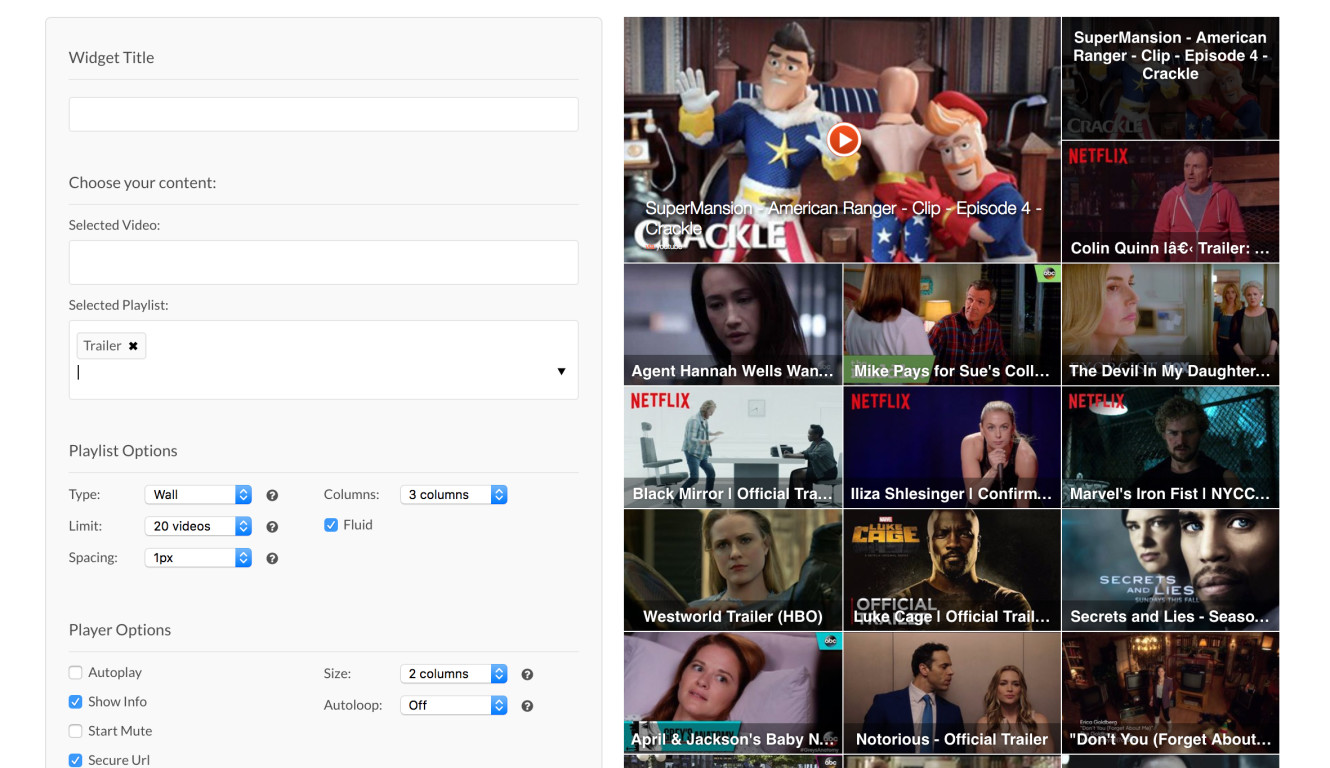Image resolution: width=1330 pixels, height=768 pixels.
Task: Open the Size dropdown showing 2 columns
Action: point(454,674)
